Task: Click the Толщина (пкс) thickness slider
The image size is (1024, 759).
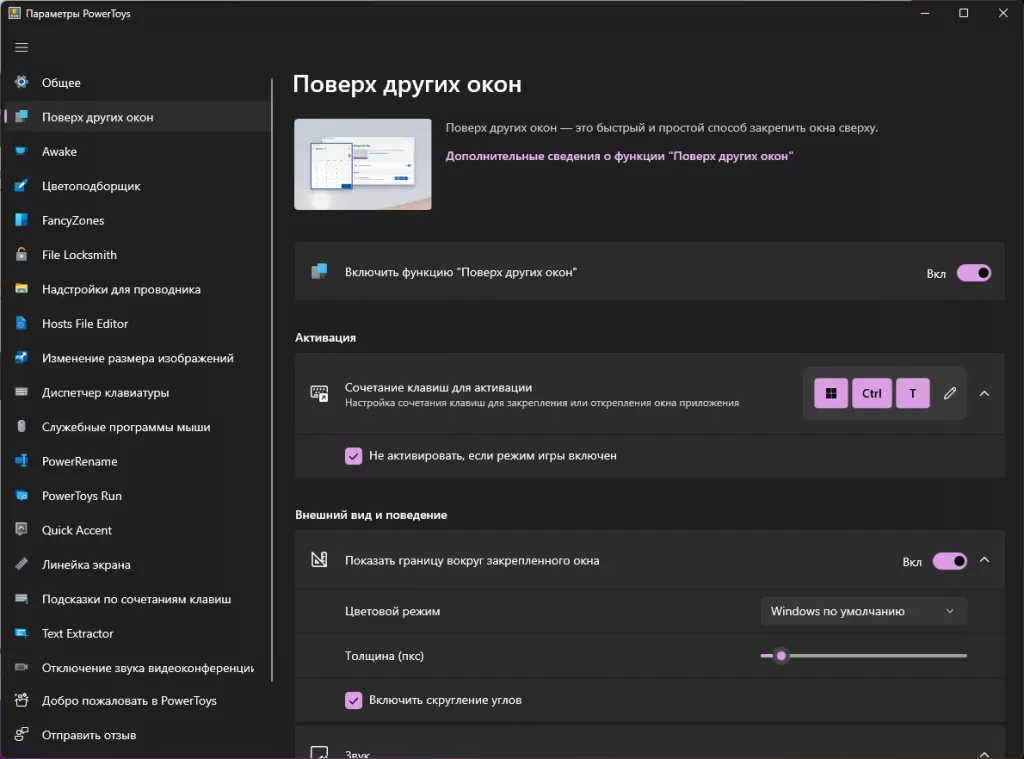Action: click(863, 656)
